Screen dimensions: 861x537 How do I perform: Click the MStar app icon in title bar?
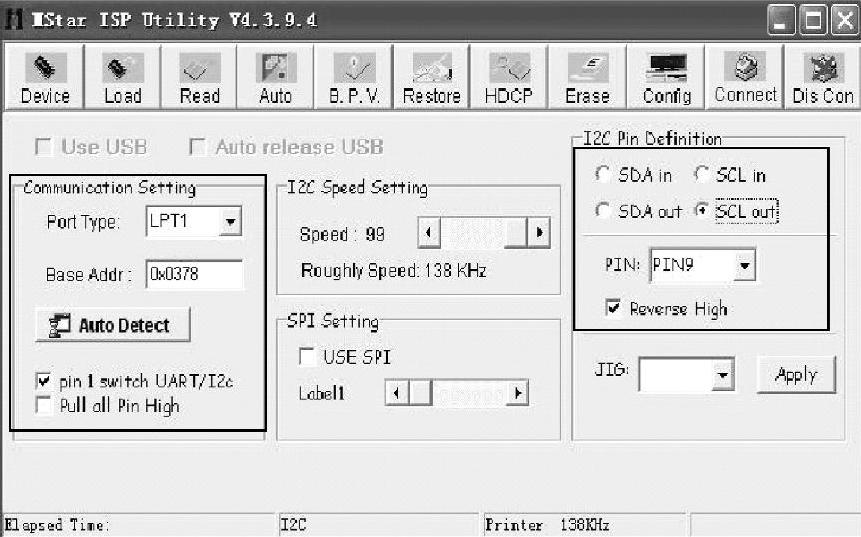coord(14,20)
